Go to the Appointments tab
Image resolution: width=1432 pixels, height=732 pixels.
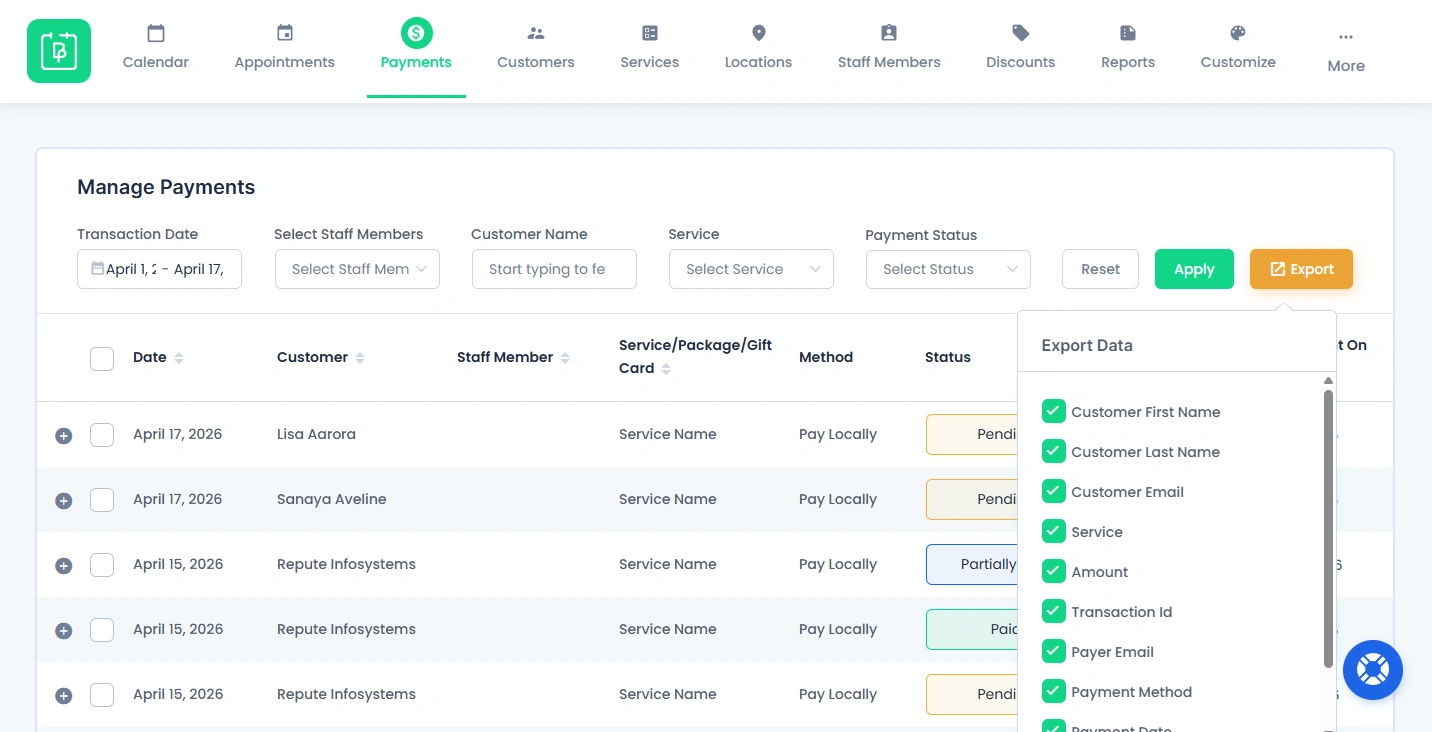pos(285,62)
